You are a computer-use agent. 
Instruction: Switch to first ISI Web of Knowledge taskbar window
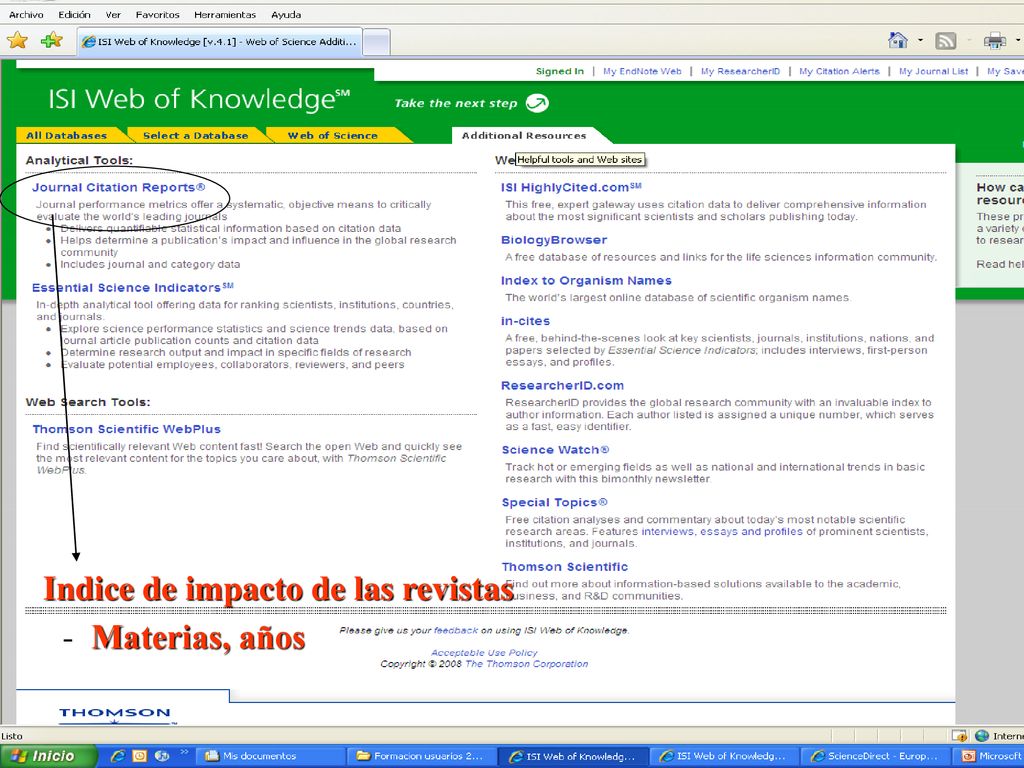[x=573, y=756]
